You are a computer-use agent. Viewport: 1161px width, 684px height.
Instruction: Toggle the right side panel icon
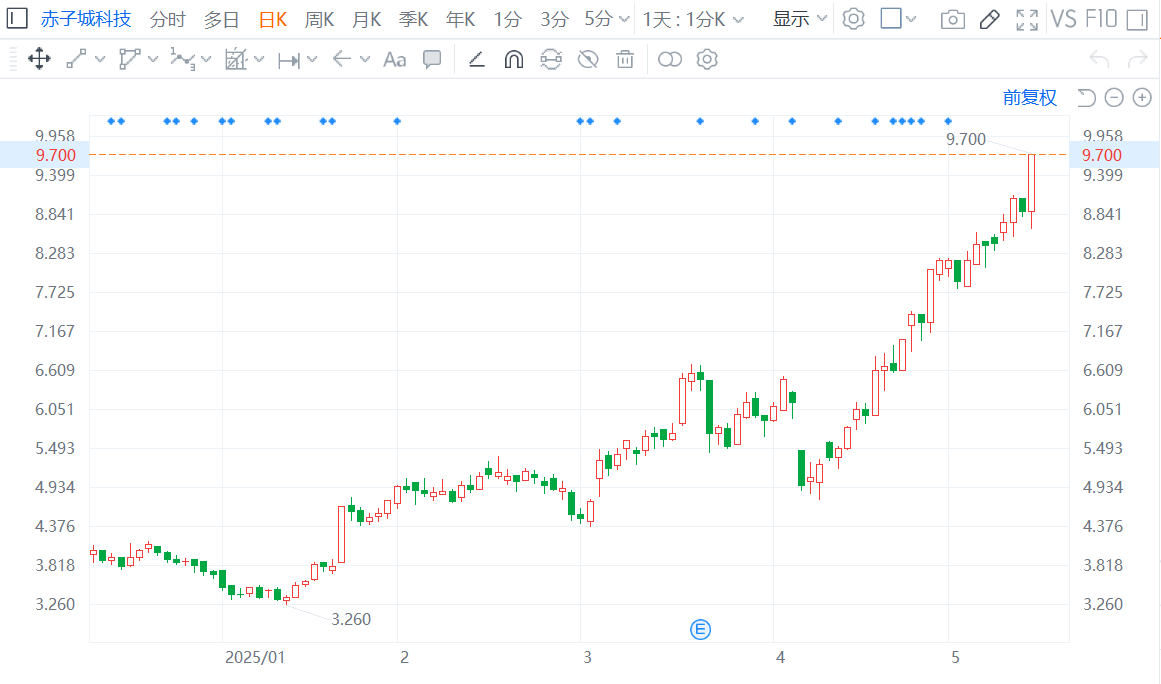pos(1137,19)
